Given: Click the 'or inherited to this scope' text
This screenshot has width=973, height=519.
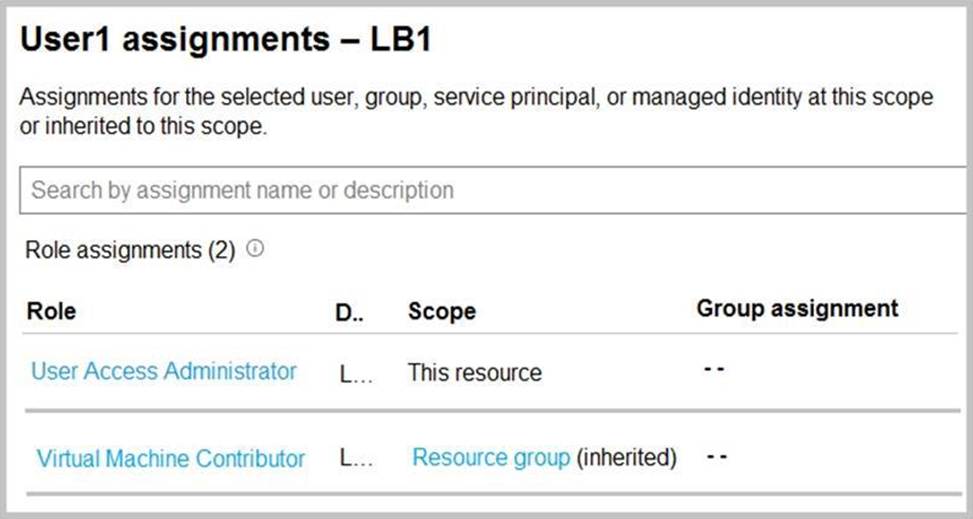Looking at the screenshot, I should [x=143, y=130].
